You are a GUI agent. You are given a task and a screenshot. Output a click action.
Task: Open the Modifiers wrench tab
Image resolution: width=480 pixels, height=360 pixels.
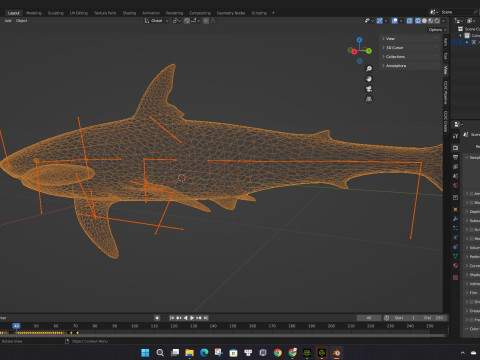[455, 219]
